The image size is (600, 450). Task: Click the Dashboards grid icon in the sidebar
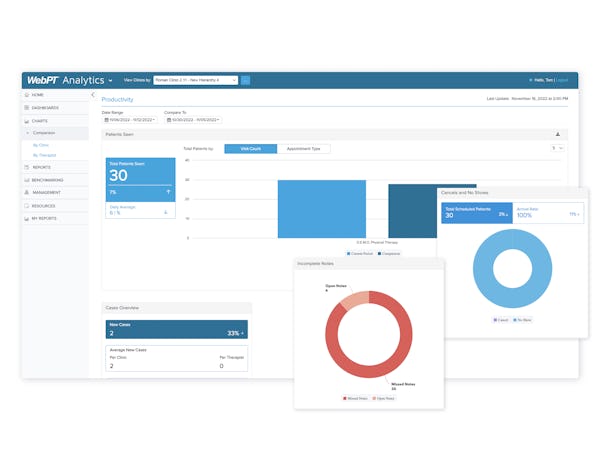(26, 108)
